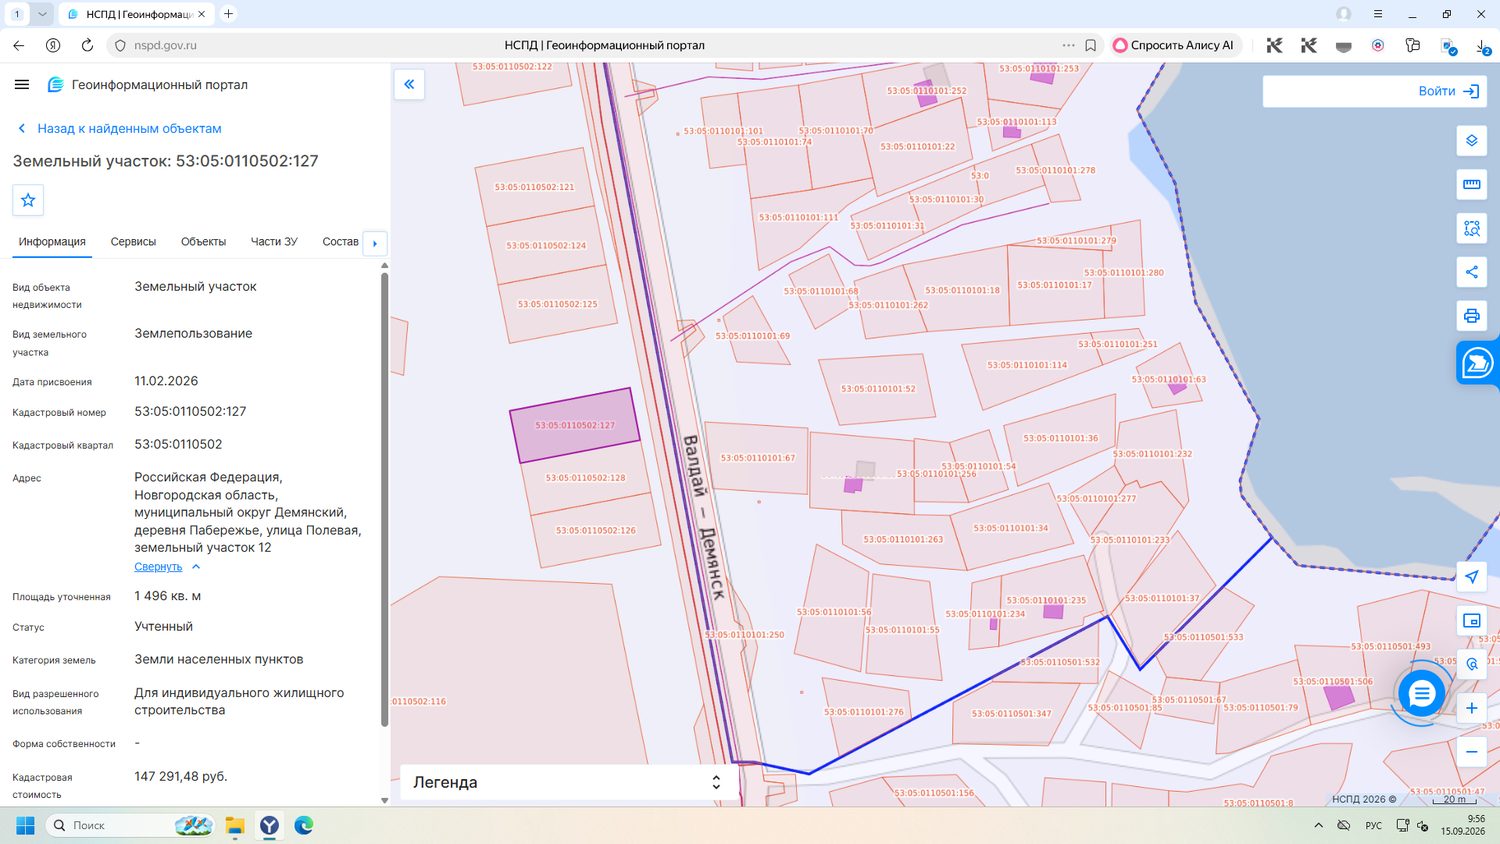Bookmark the page in the address bar
The width and height of the screenshot is (1500, 844).
pos(1091,45)
